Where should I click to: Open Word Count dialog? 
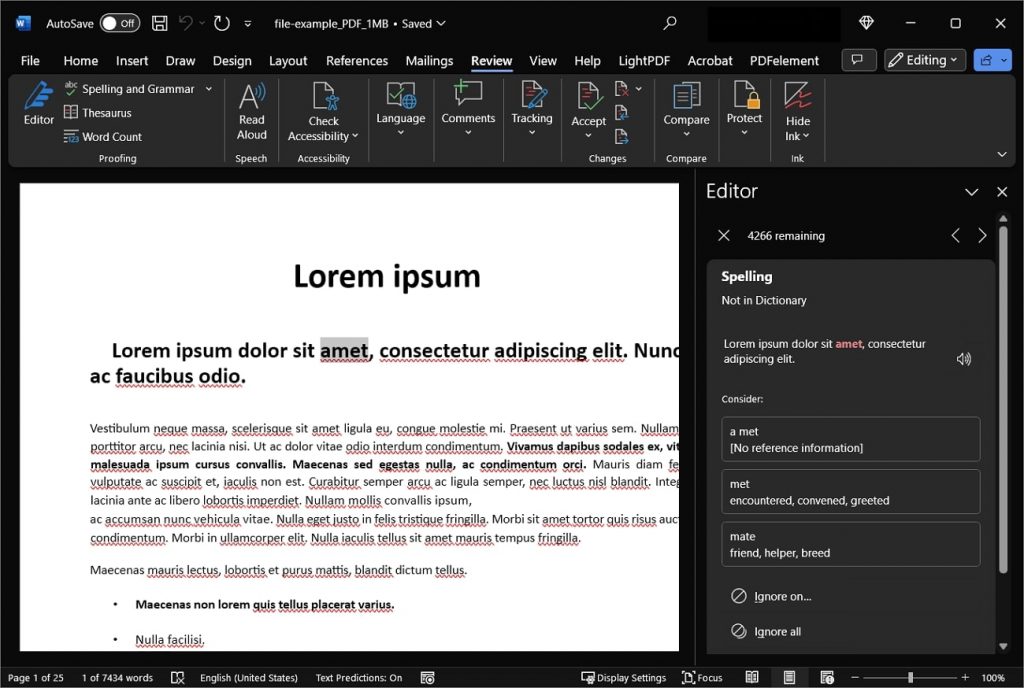[102, 137]
